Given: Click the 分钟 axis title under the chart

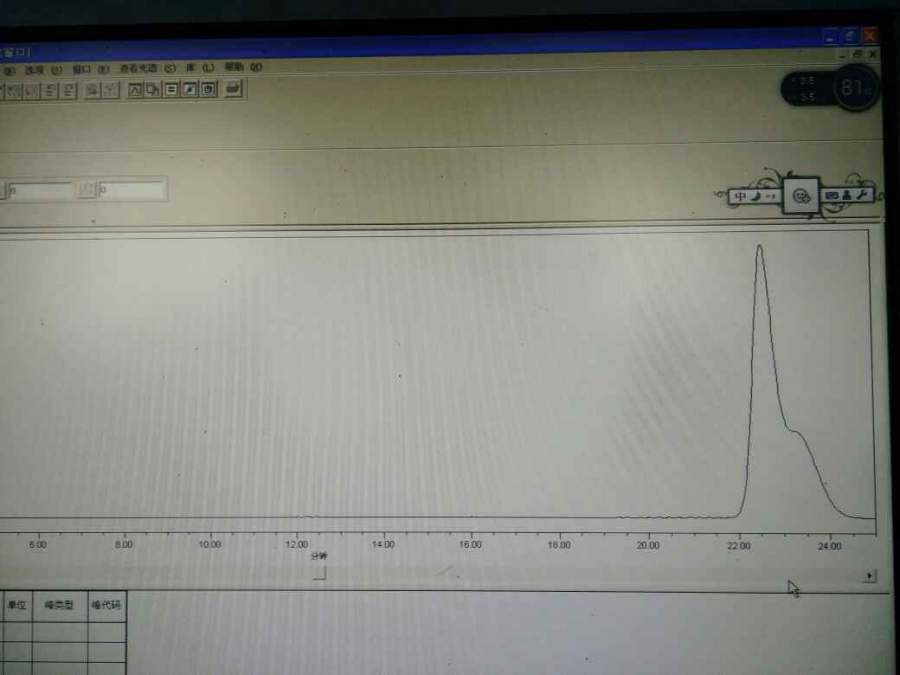Looking at the screenshot, I should [x=319, y=556].
